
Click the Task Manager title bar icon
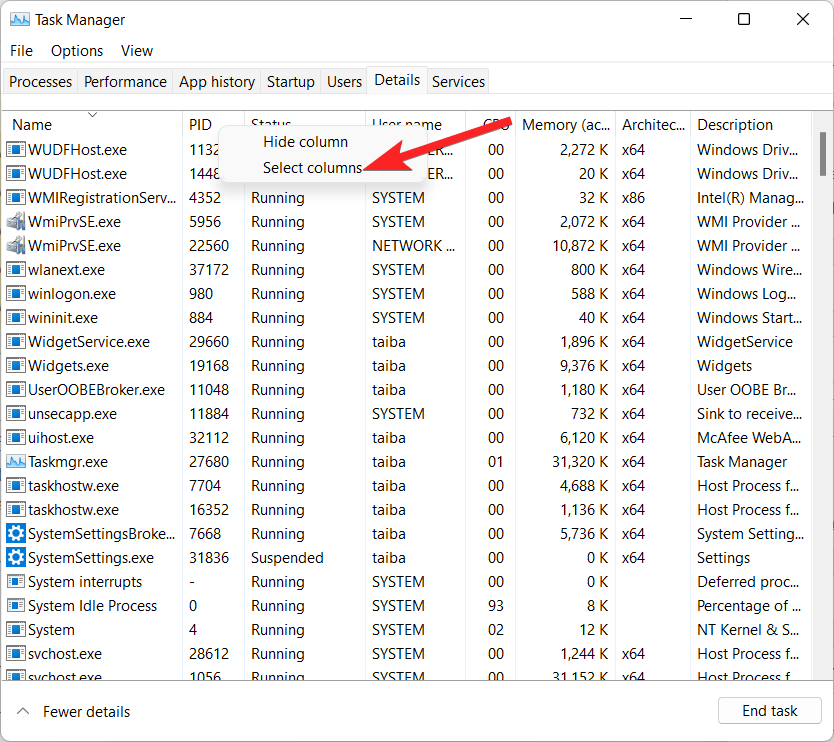click(20, 19)
